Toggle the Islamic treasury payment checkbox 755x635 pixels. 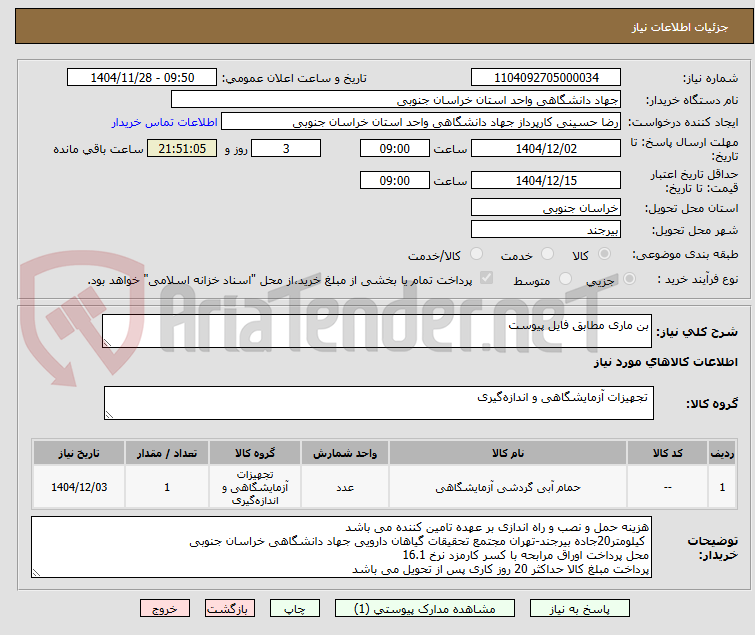click(486, 278)
